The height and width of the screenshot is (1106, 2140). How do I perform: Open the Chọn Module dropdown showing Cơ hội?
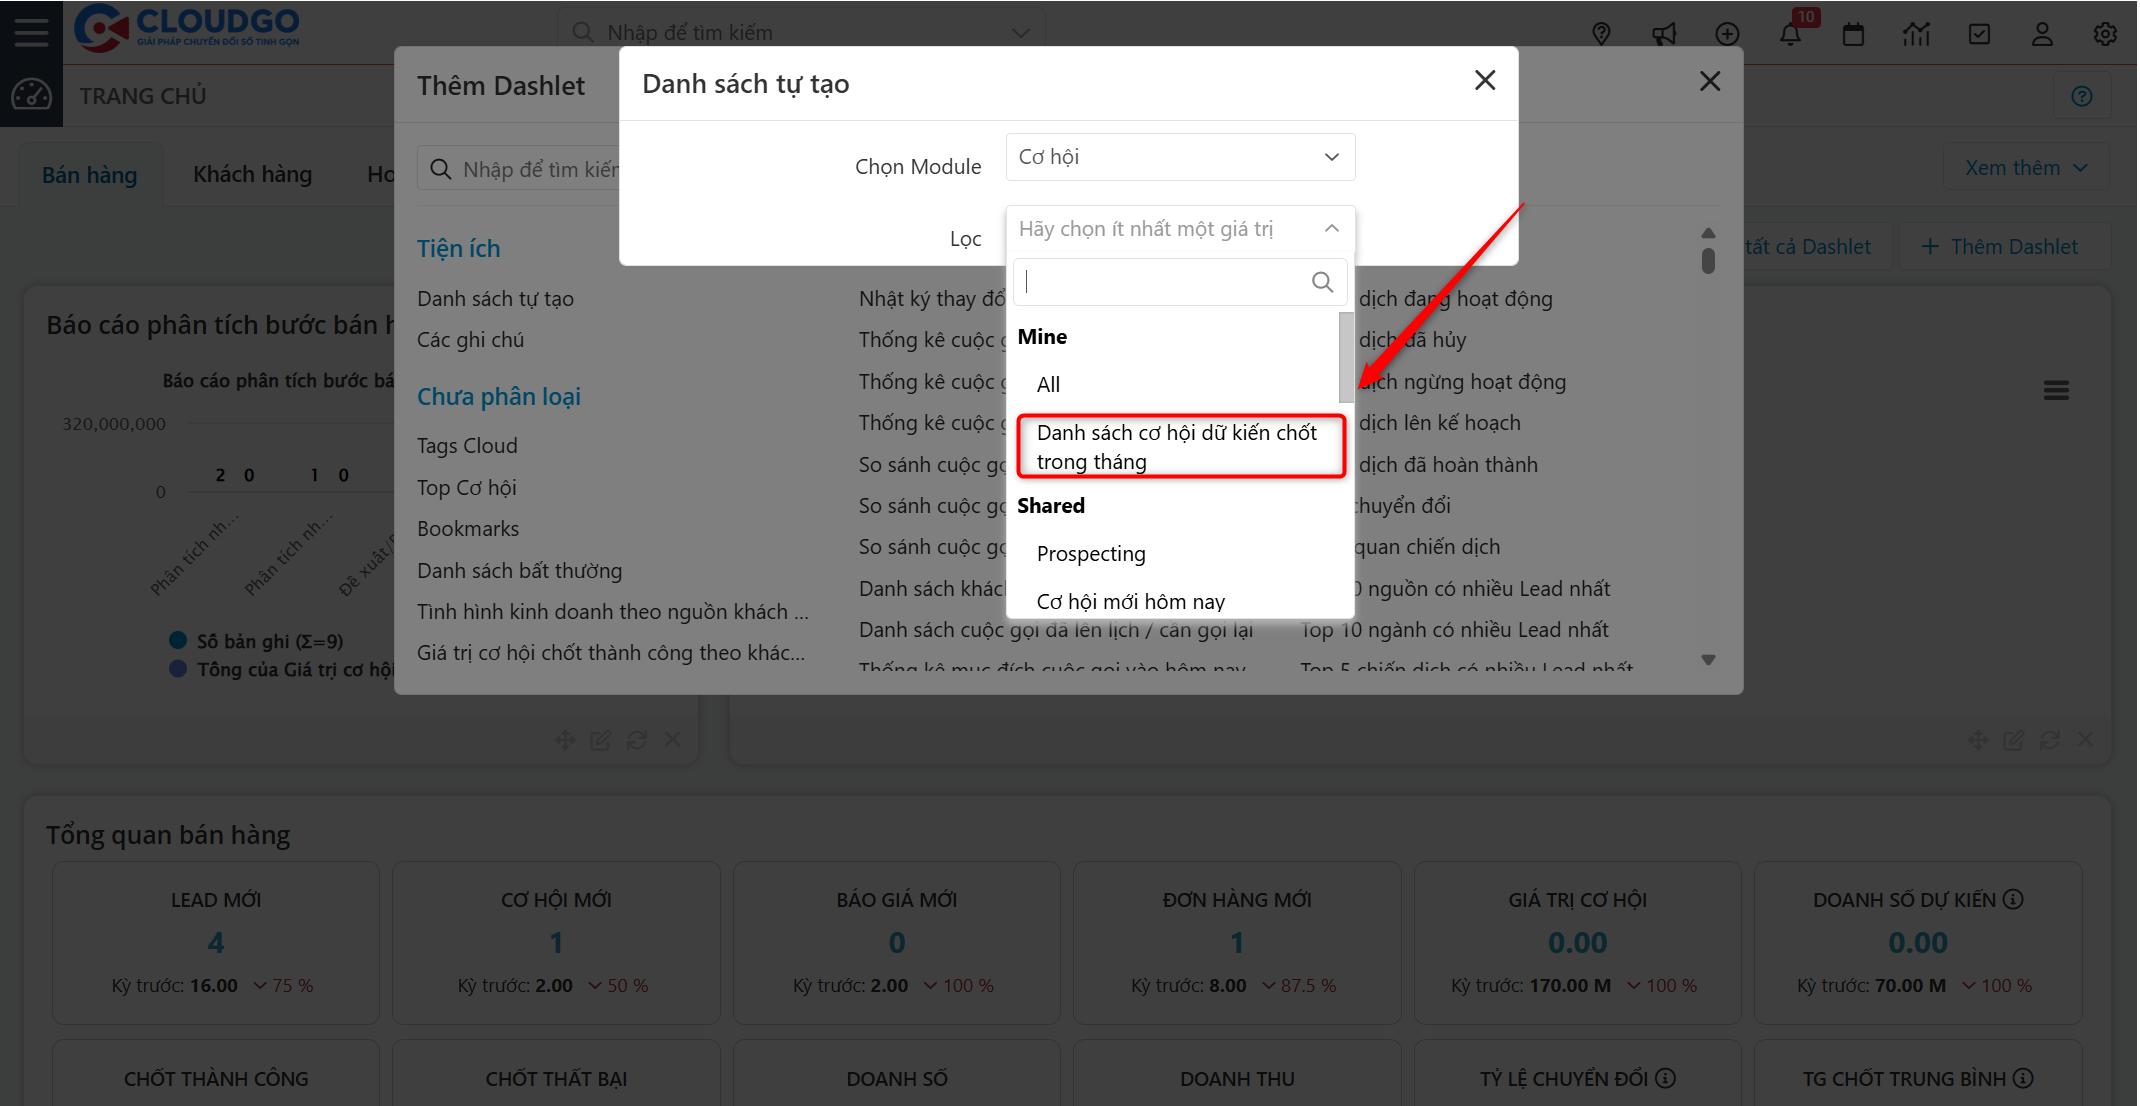click(x=1180, y=157)
